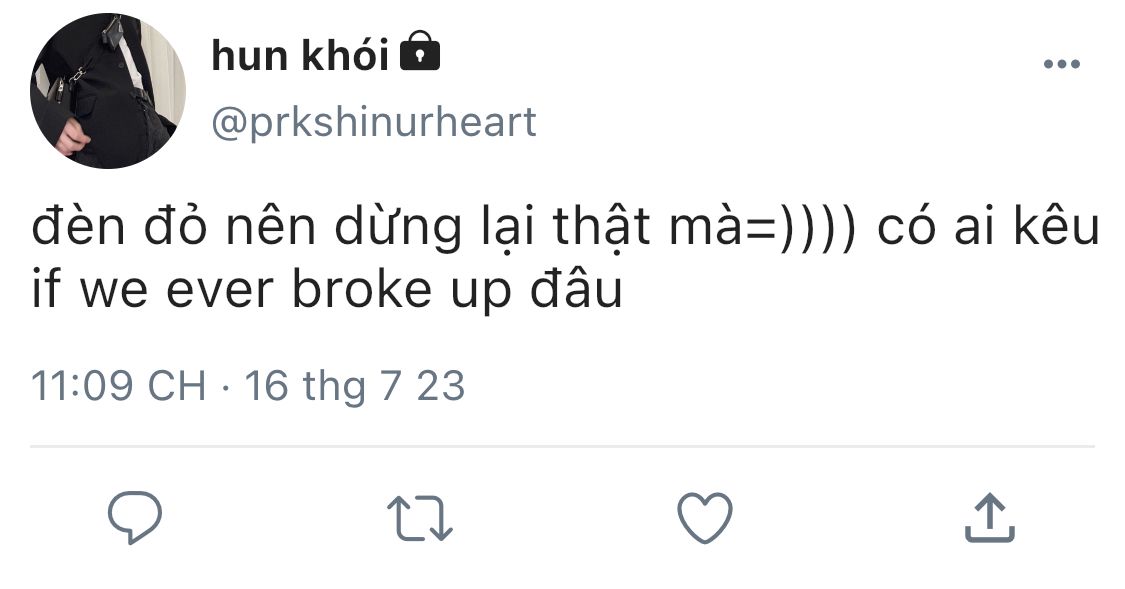This screenshot has height=589, width=1125.
Task: Retweet this post using the arrows icon
Action: [420, 517]
